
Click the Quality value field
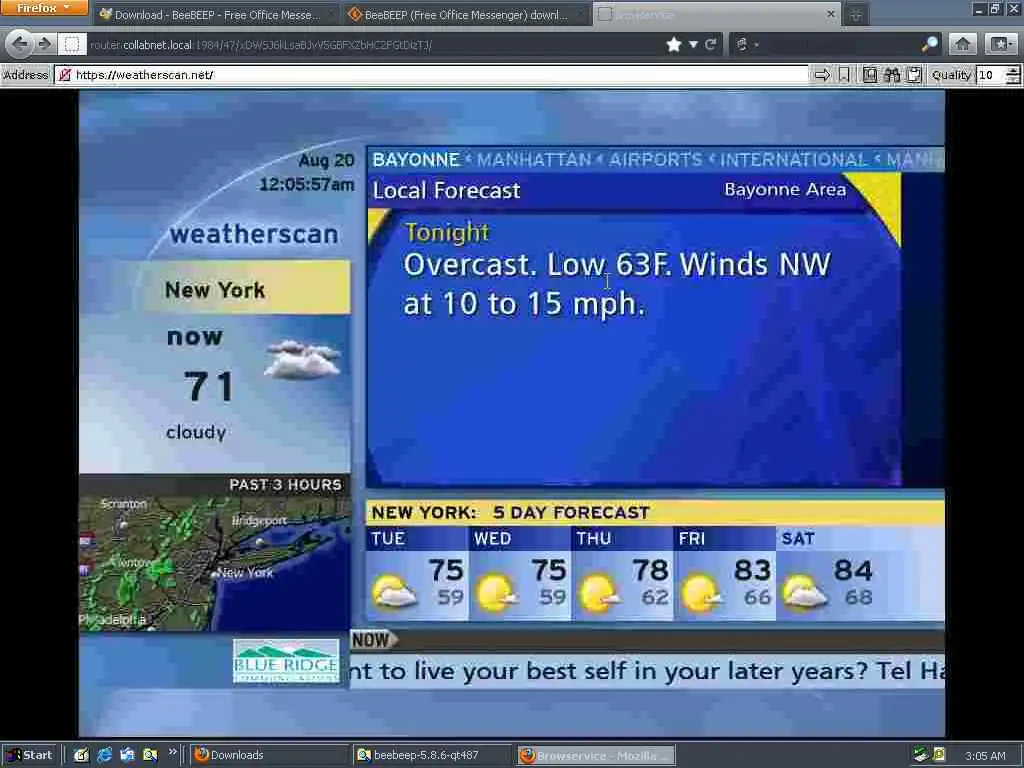click(x=991, y=75)
